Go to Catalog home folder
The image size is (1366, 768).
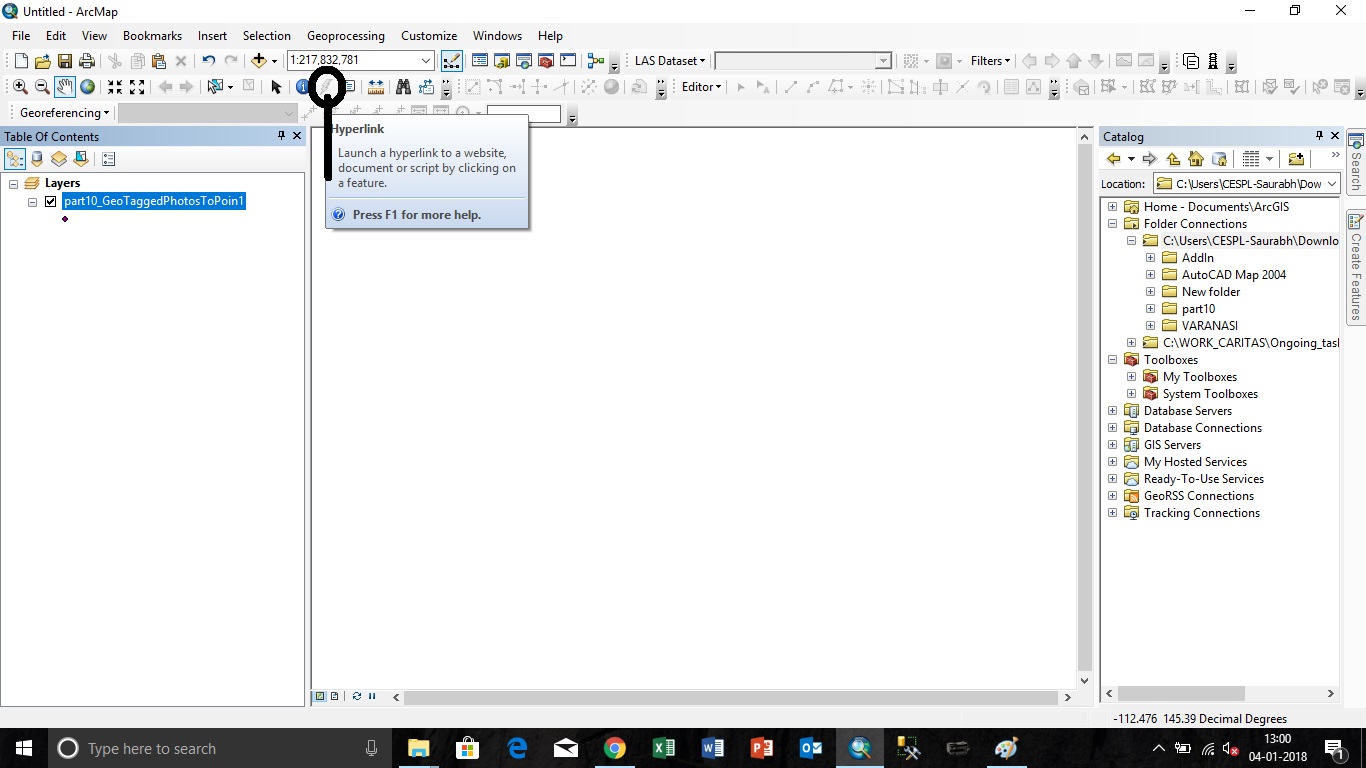[1196, 159]
